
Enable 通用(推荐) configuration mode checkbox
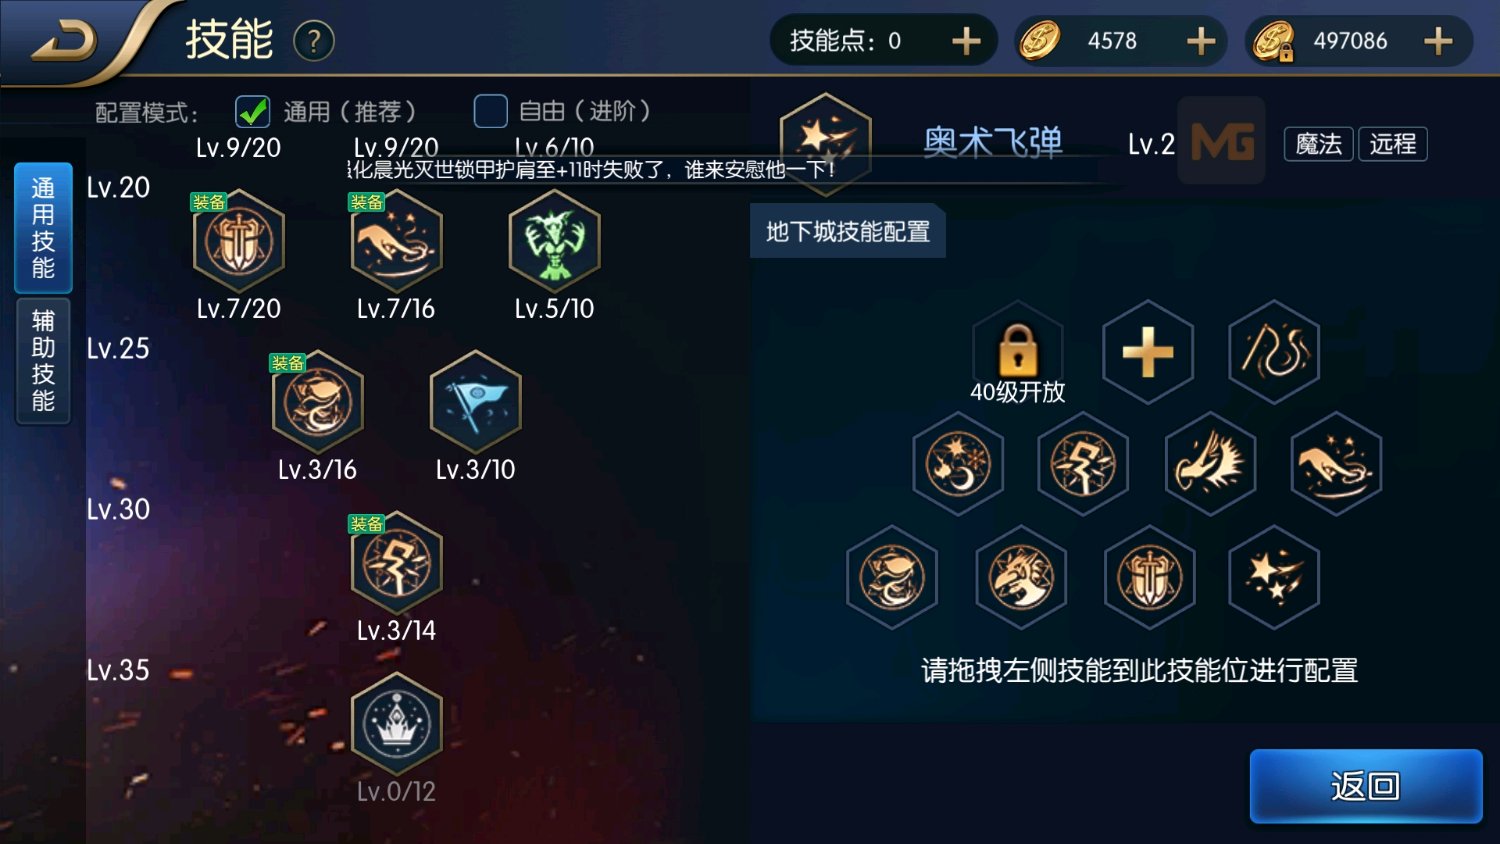click(252, 111)
